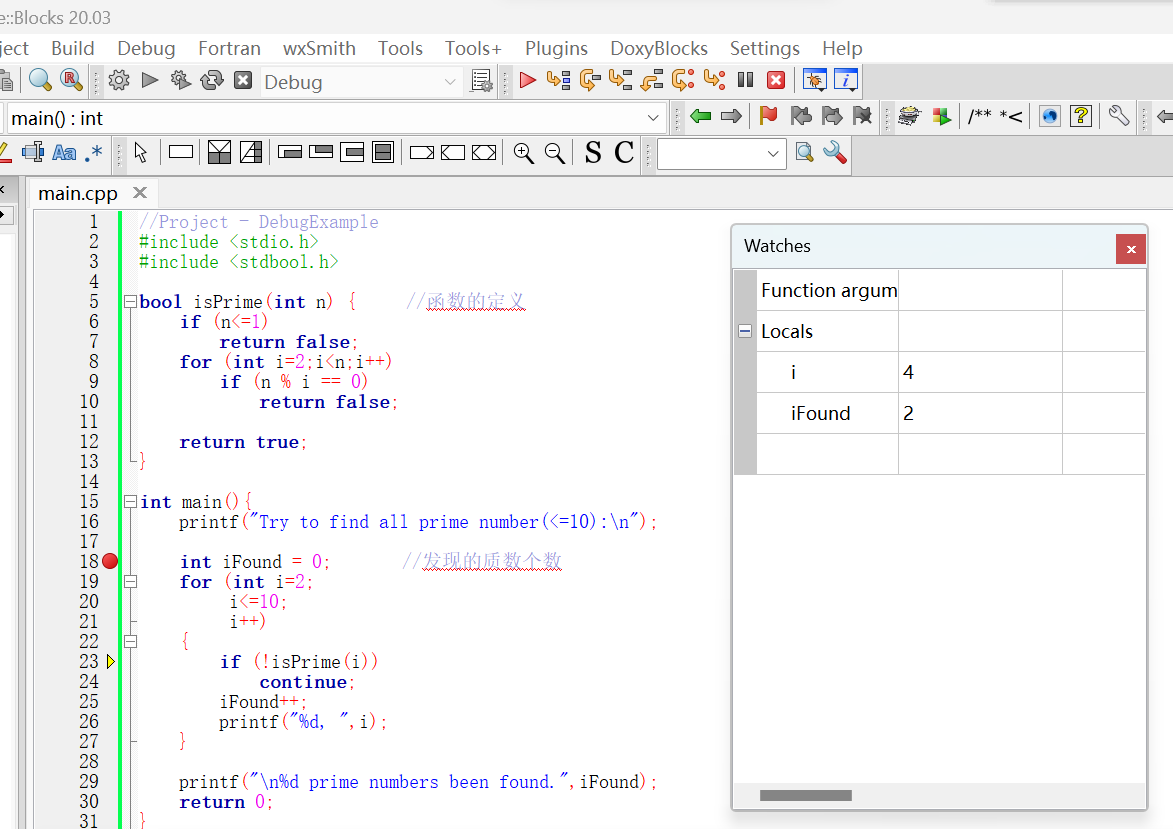Click the Break debugger pause icon
Screen dimensions: 1173x829
pos(745,80)
